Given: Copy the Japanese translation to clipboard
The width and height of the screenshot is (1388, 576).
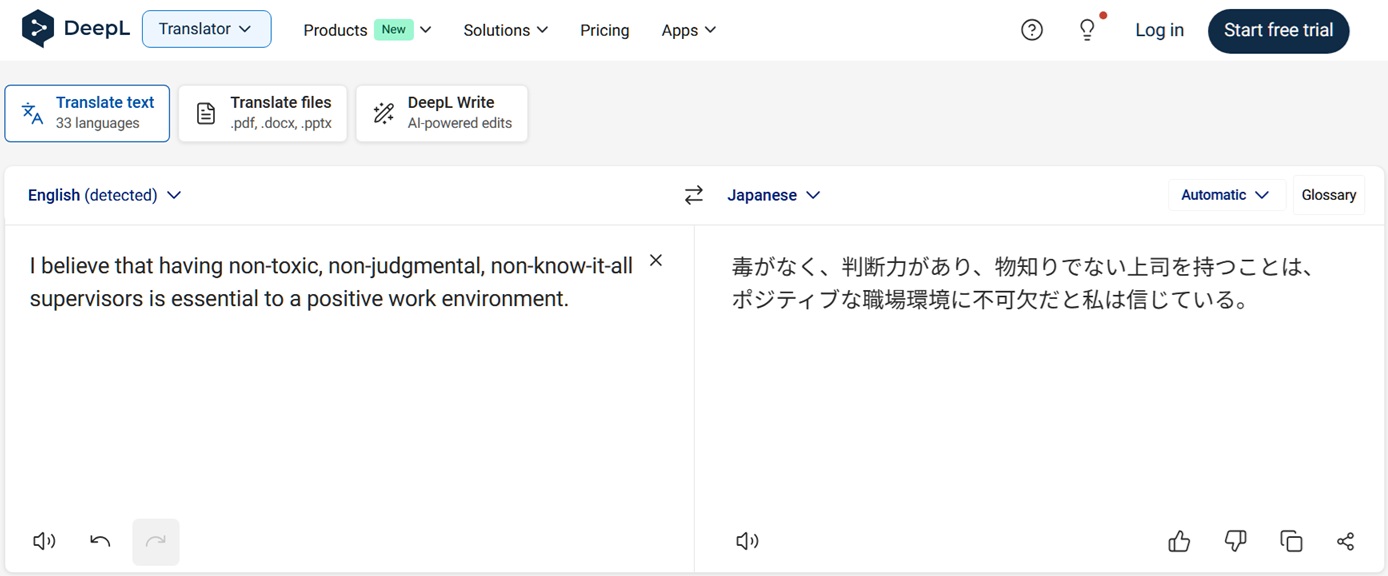Looking at the screenshot, I should point(1291,541).
